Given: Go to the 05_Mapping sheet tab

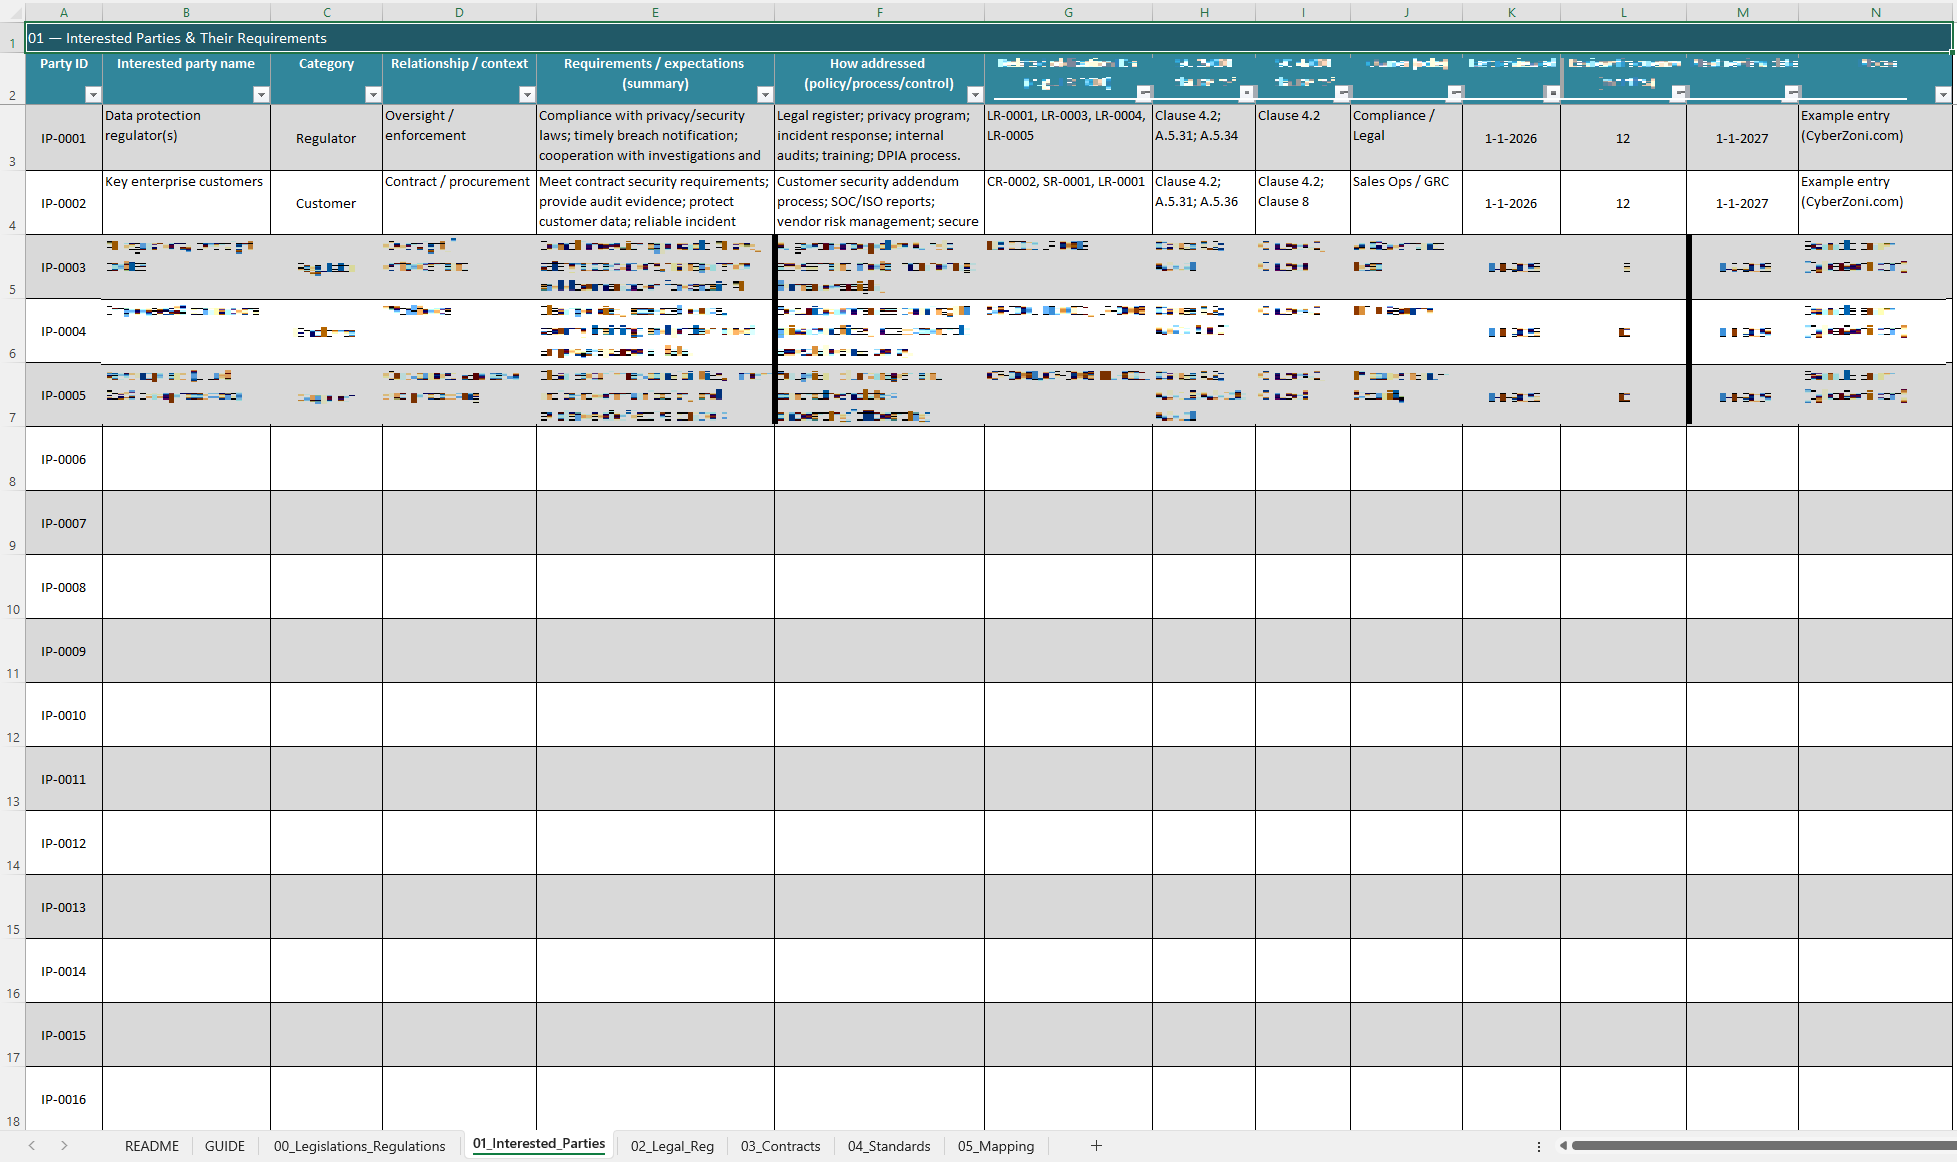Looking at the screenshot, I should [x=995, y=1146].
